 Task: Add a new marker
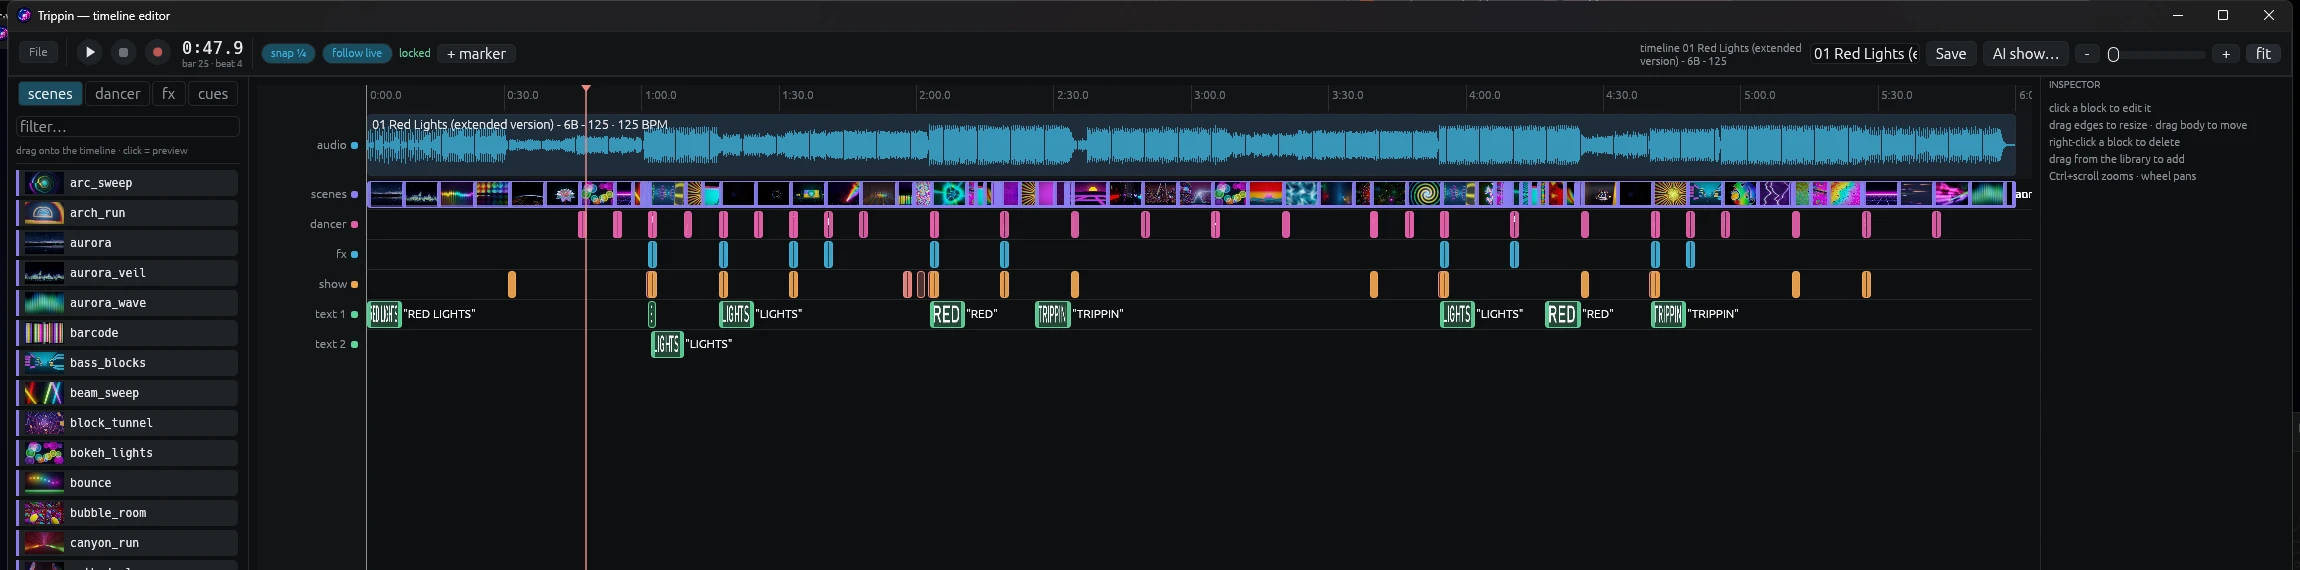(476, 53)
